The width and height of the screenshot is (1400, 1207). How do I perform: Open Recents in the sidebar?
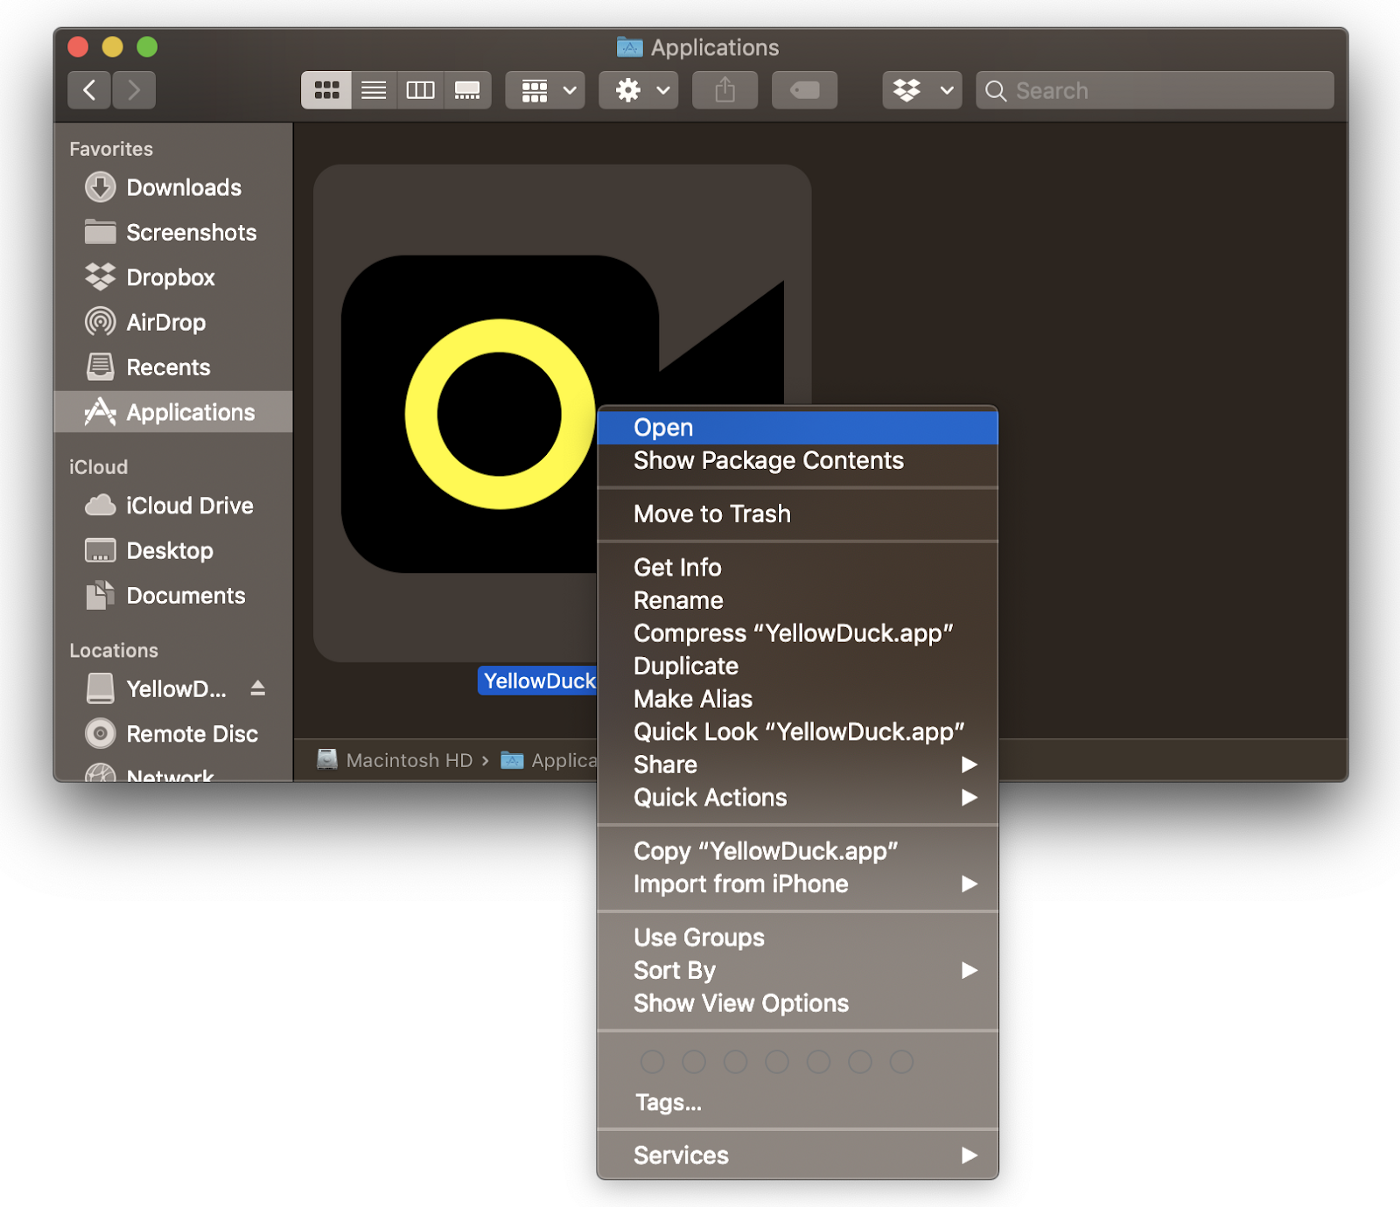click(173, 368)
